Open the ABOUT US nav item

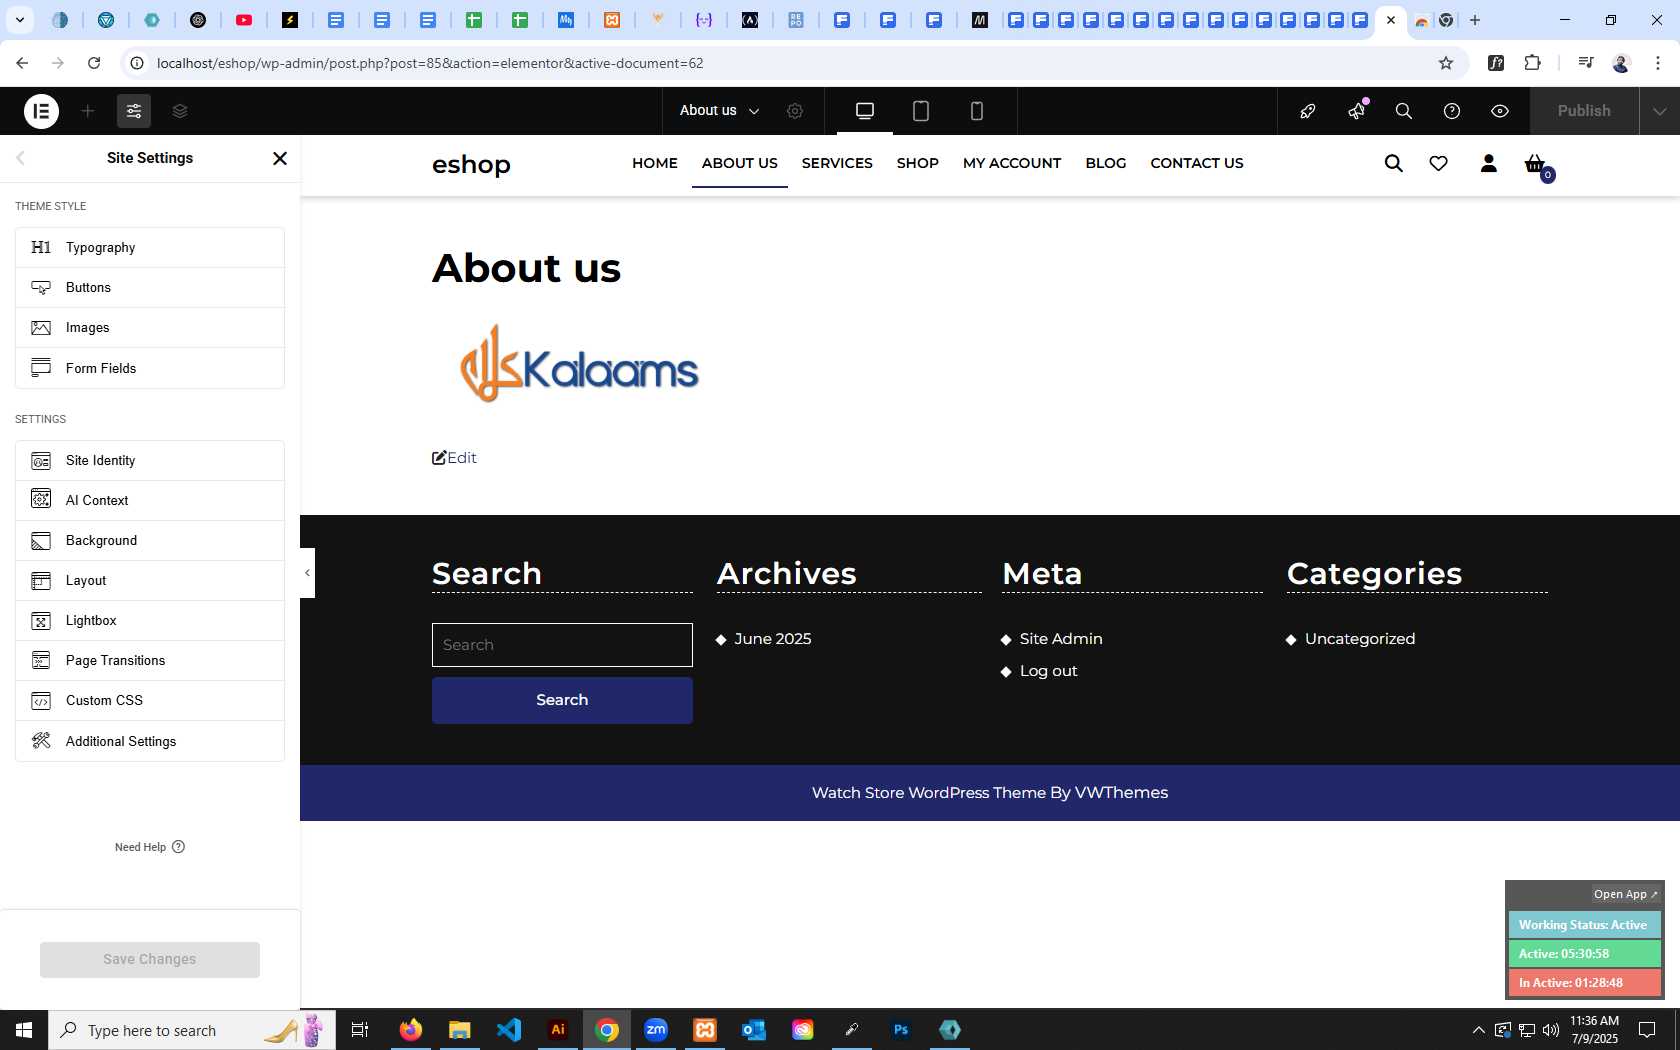coord(740,163)
